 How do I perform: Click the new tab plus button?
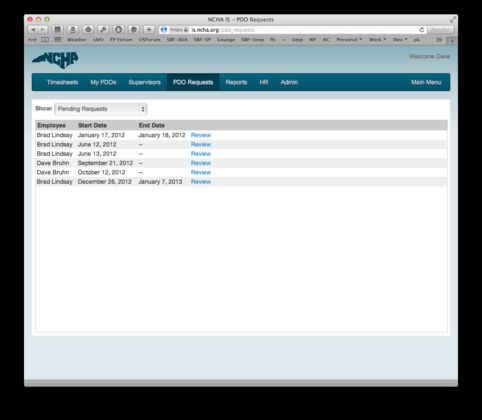[x=452, y=40]
